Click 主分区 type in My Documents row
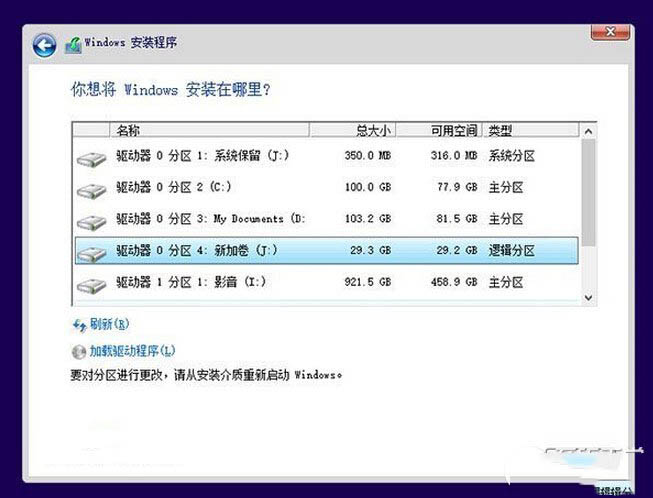The height and width of the screenshot is (498, 653). pos(506,219)
